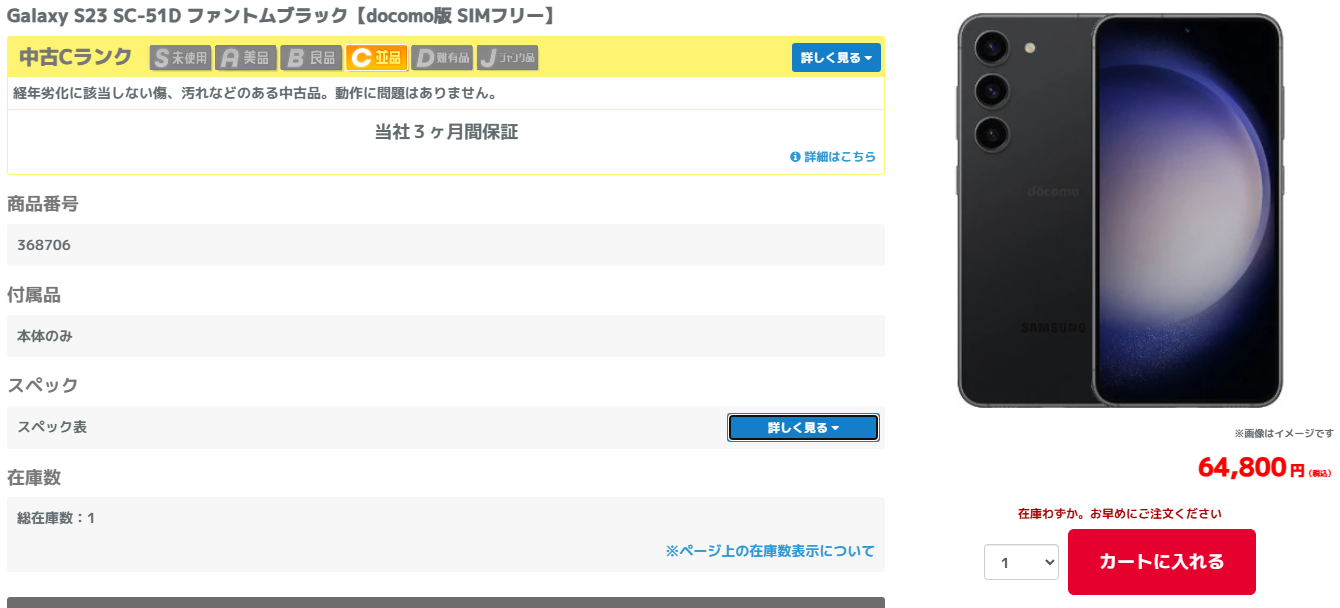Image resolution: width=1340 pixels, height=608 pixels.
Task: Click the ※画像はイメージです note
Action: [x=1284, y=433]
